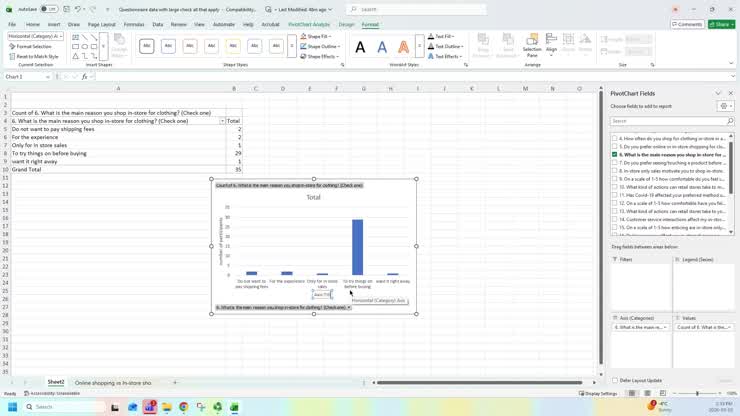The height and width of the screenshot is (416, 740).
Task: Select the triangle shape tool
Action: 76,56
